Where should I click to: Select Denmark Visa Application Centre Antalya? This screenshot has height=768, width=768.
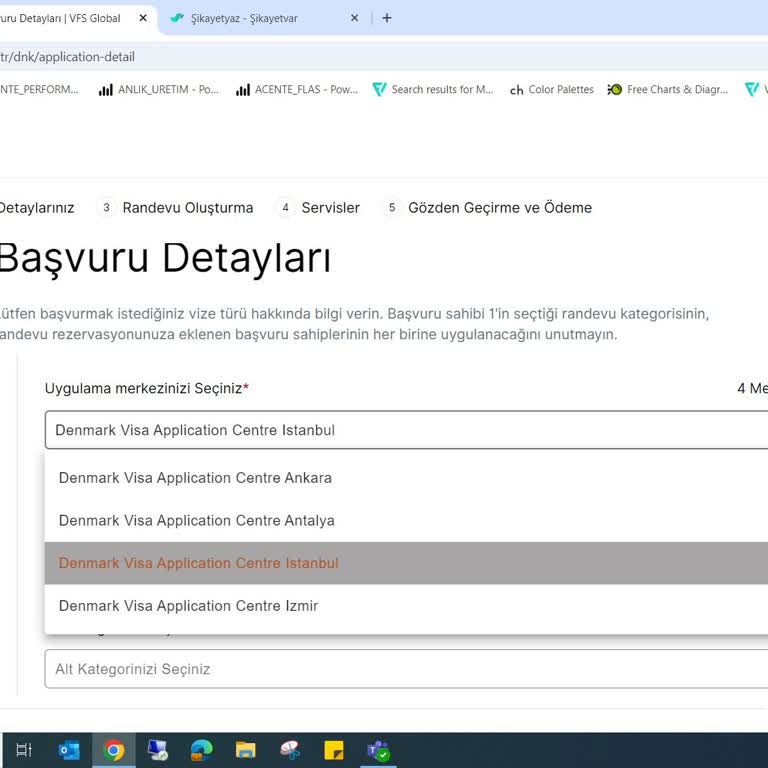(407, 521)
